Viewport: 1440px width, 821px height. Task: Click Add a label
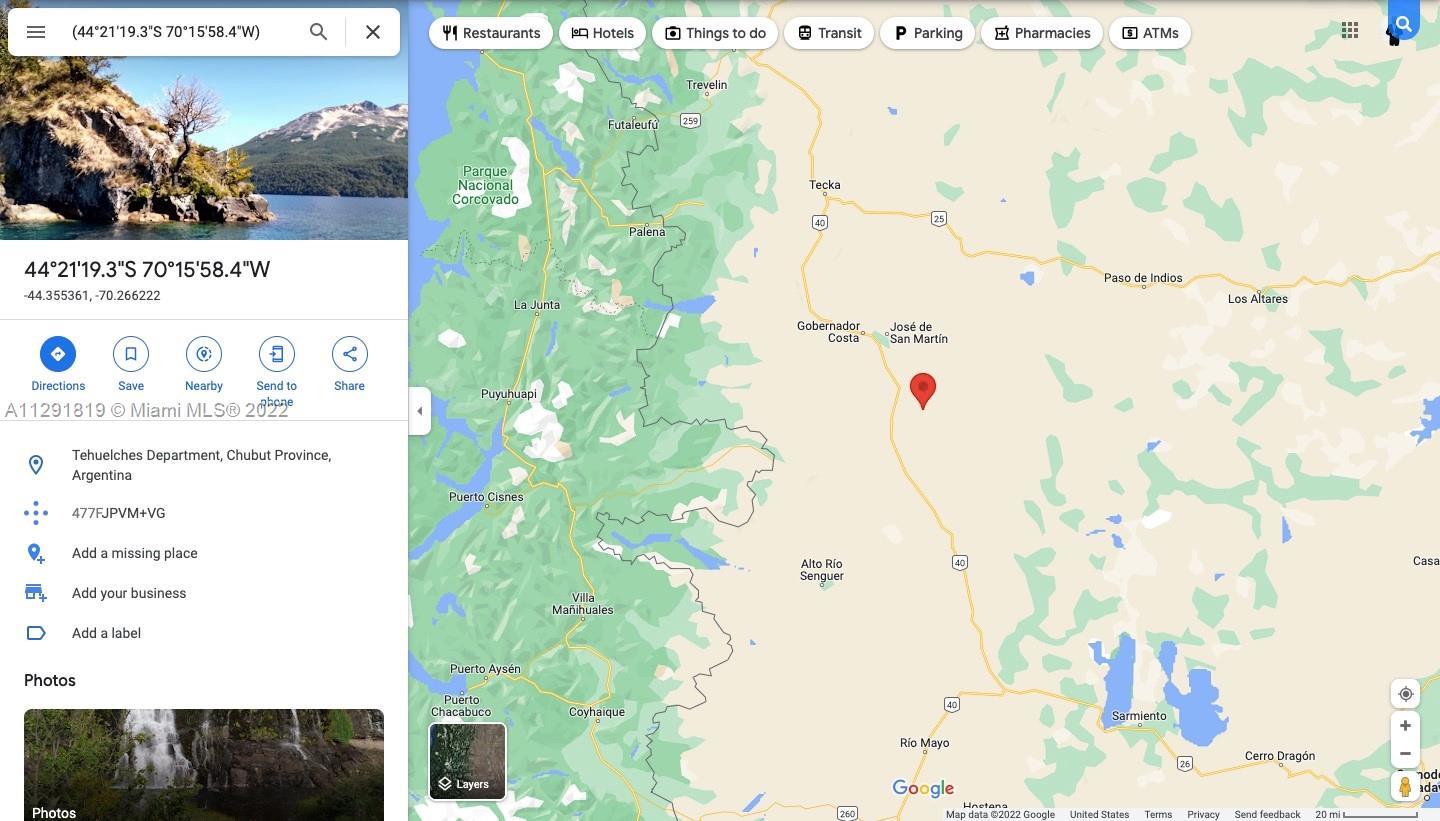(106, 633)
